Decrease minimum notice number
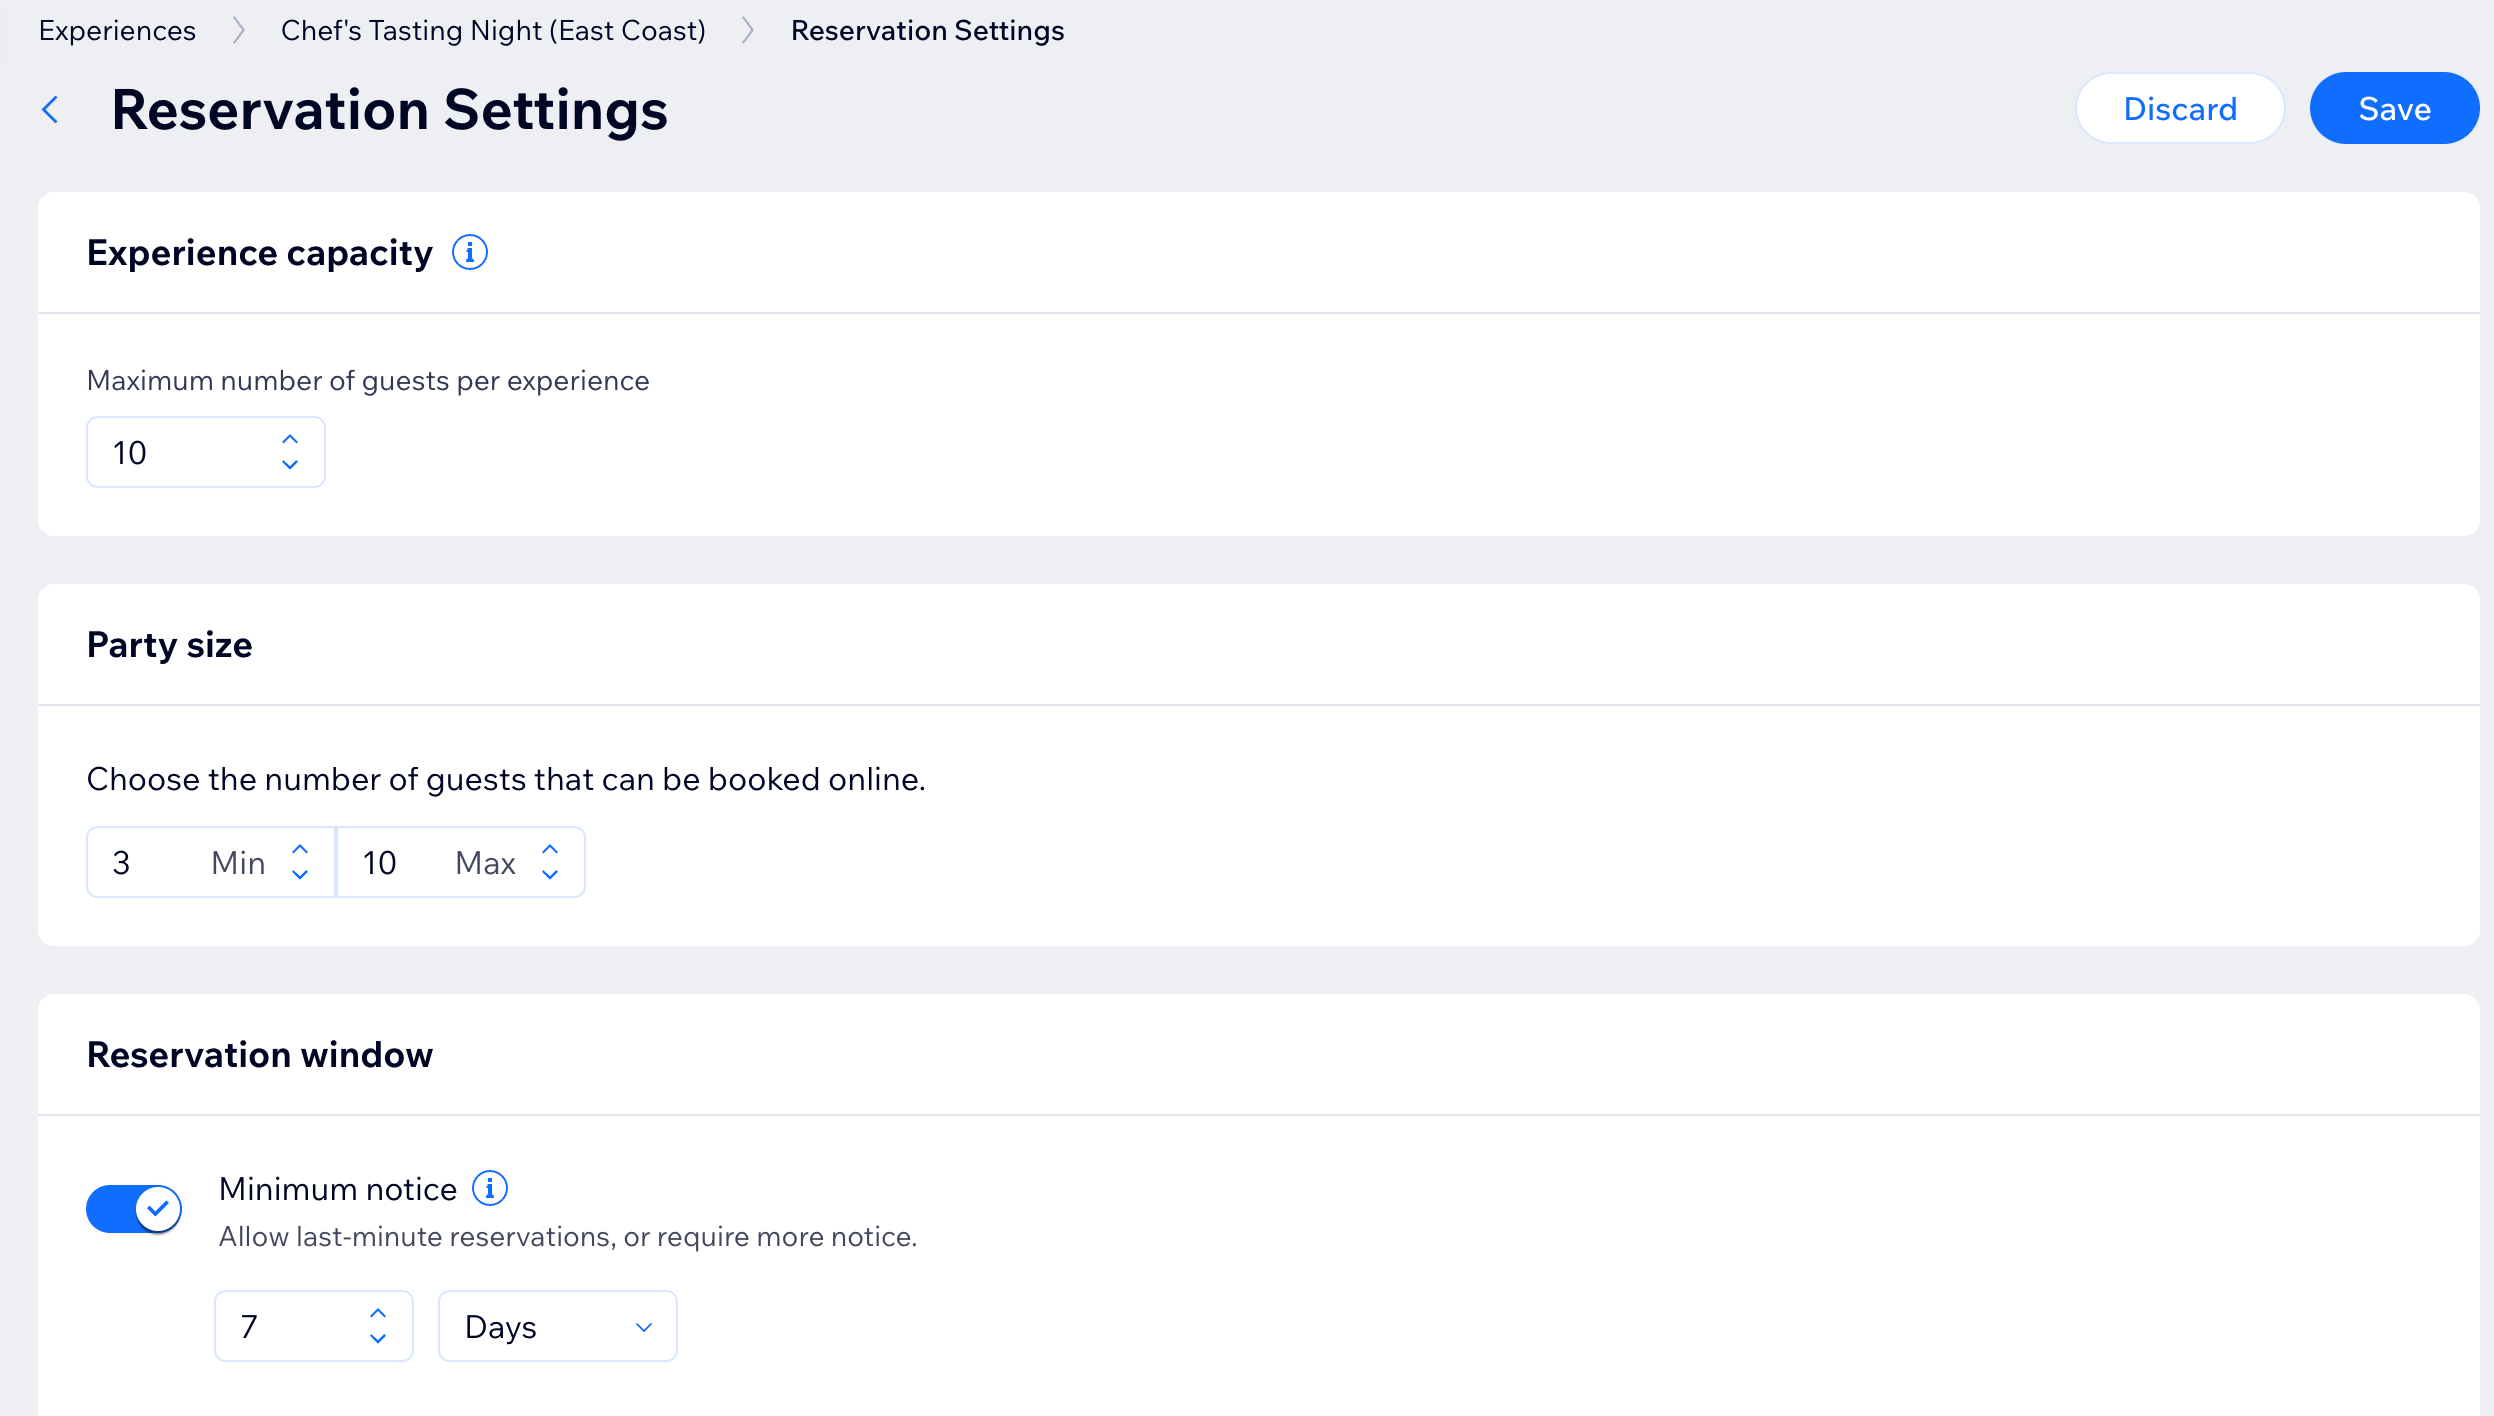 (x=378, y=1339)
